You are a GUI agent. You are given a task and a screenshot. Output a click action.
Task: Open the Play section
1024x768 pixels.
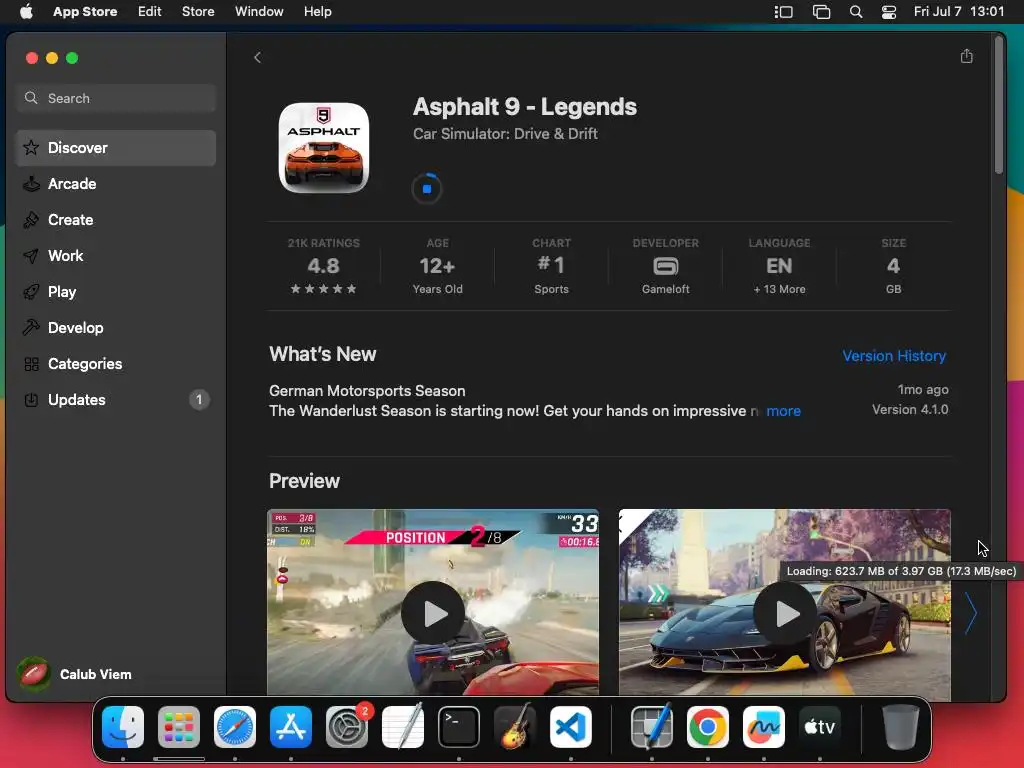[x=116, y=291]
